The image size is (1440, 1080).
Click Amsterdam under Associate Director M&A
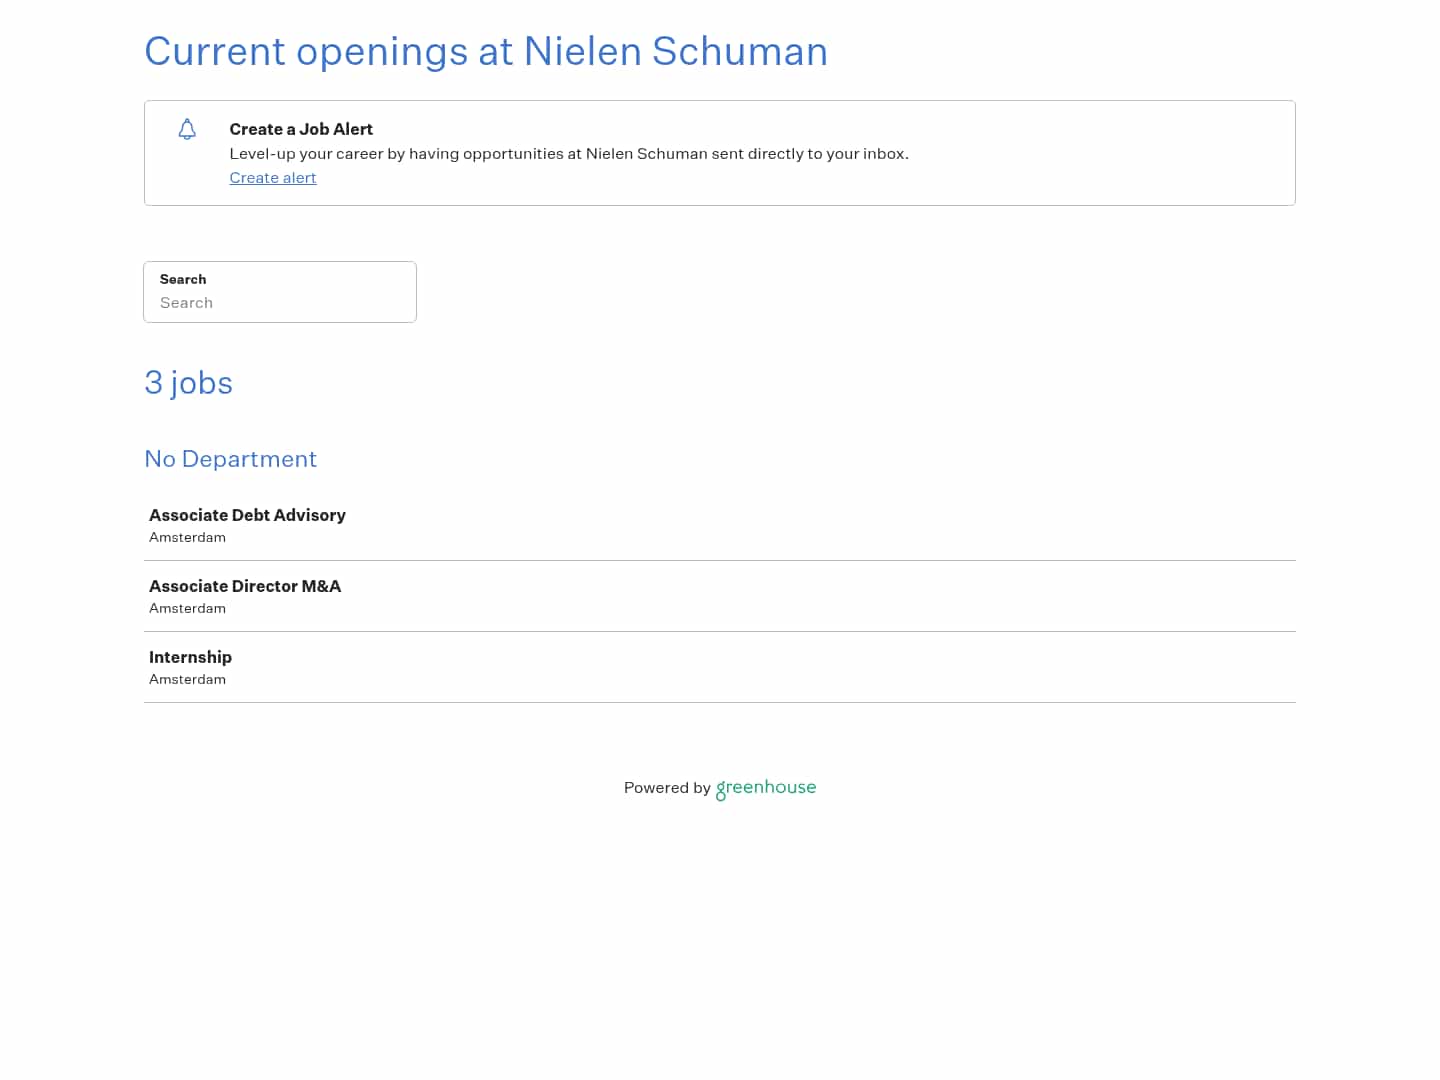tap(187, 608)
